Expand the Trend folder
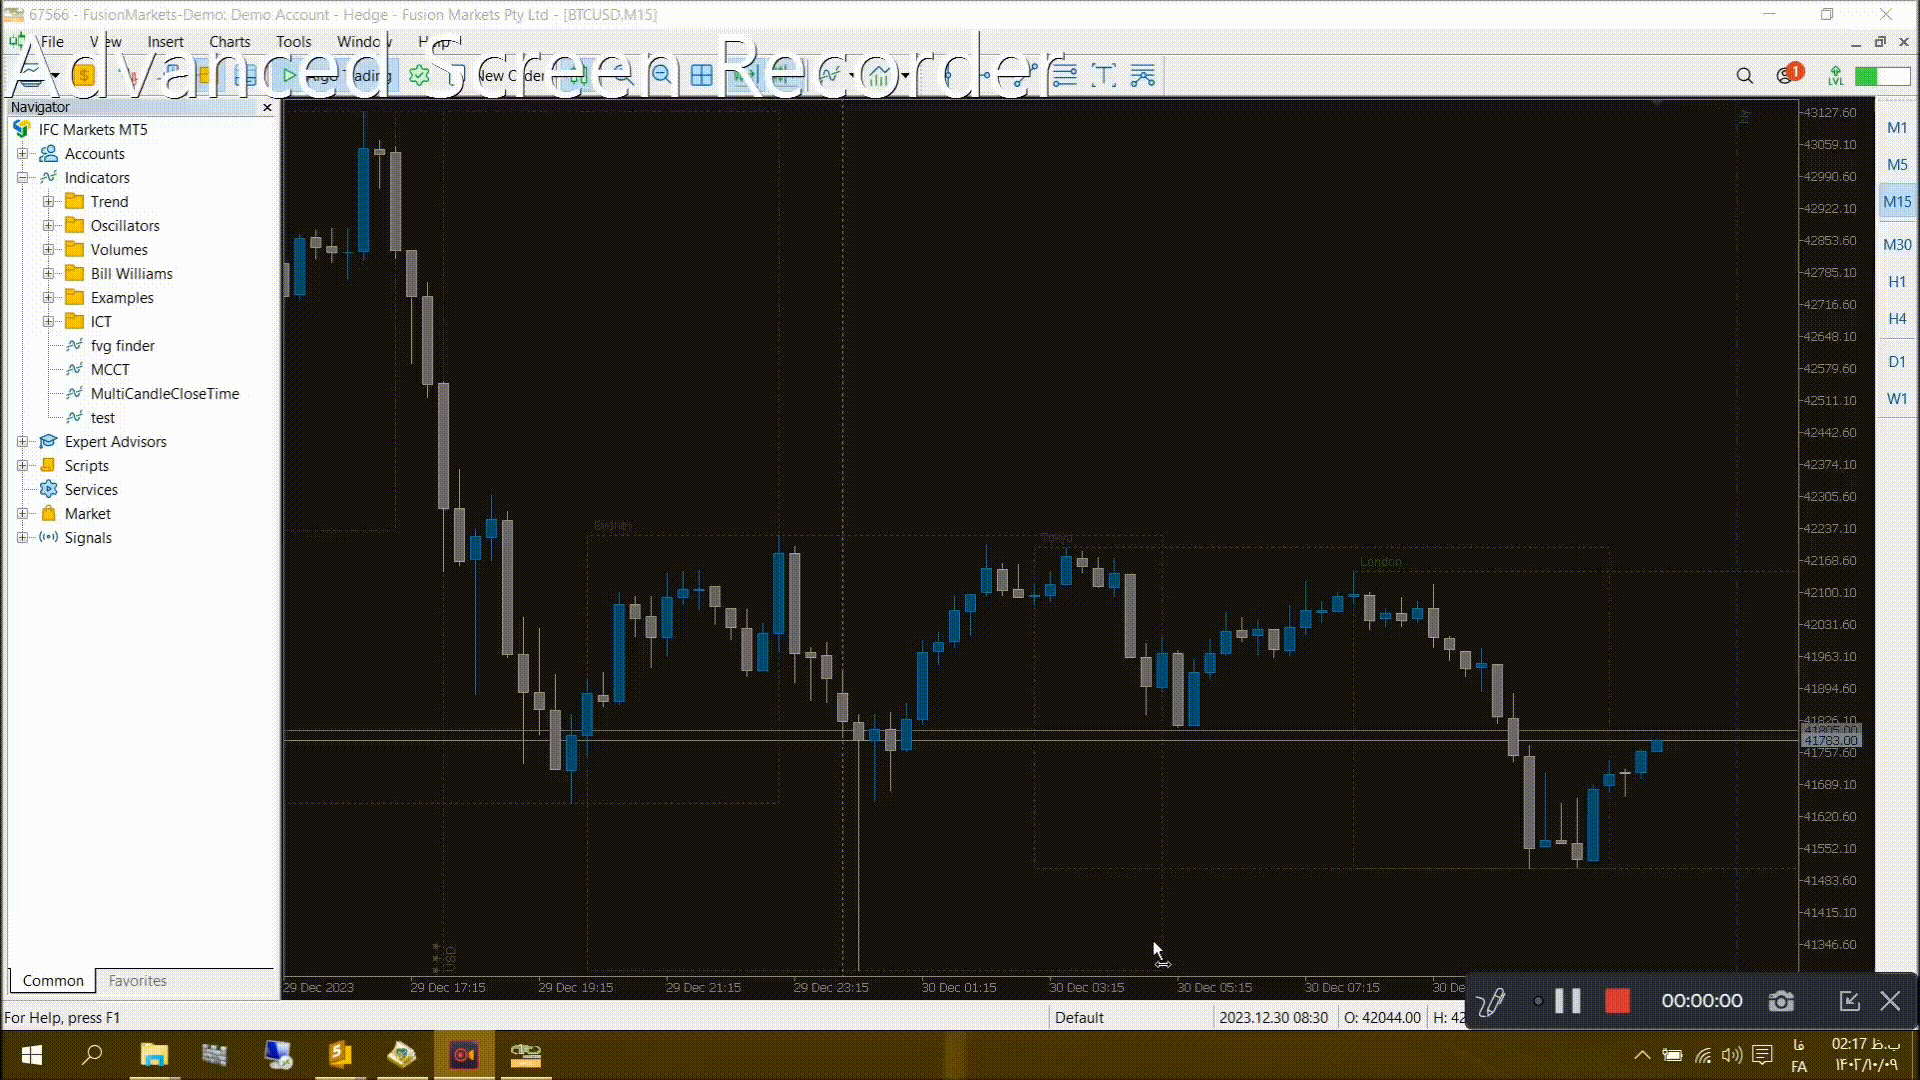 click(48, 202)
